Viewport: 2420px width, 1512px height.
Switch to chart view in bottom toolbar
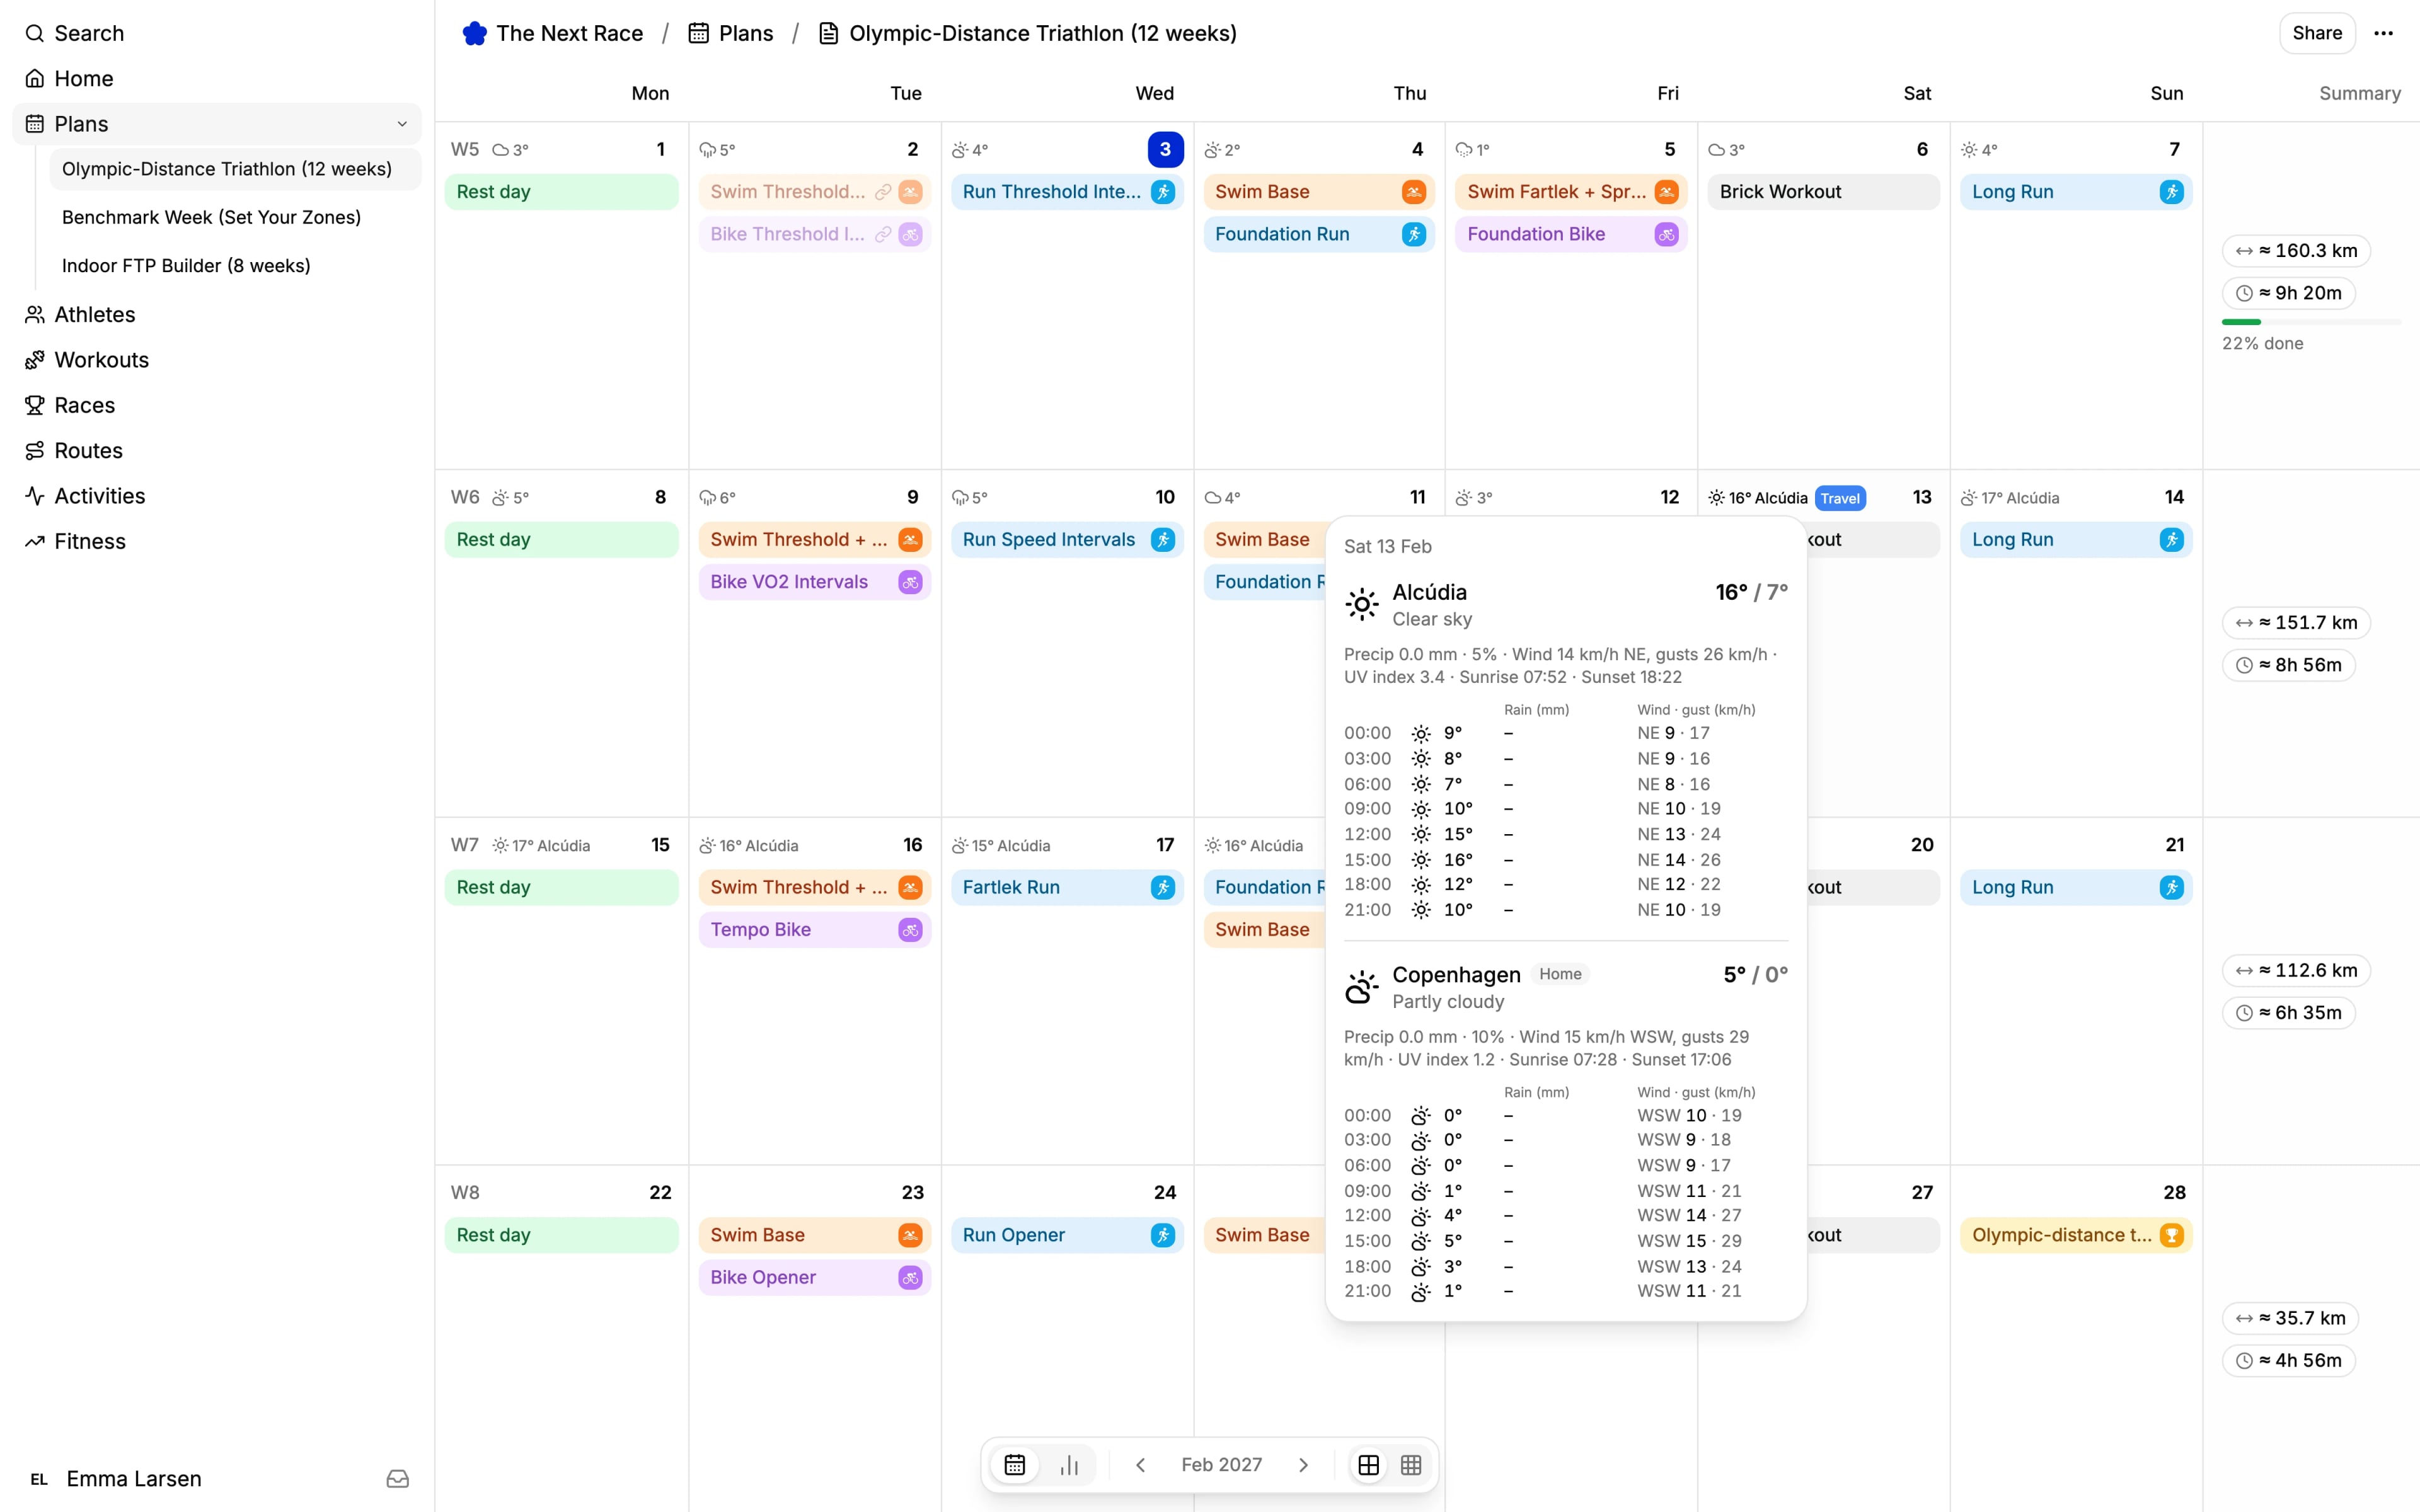(x=1069, y=1465)
